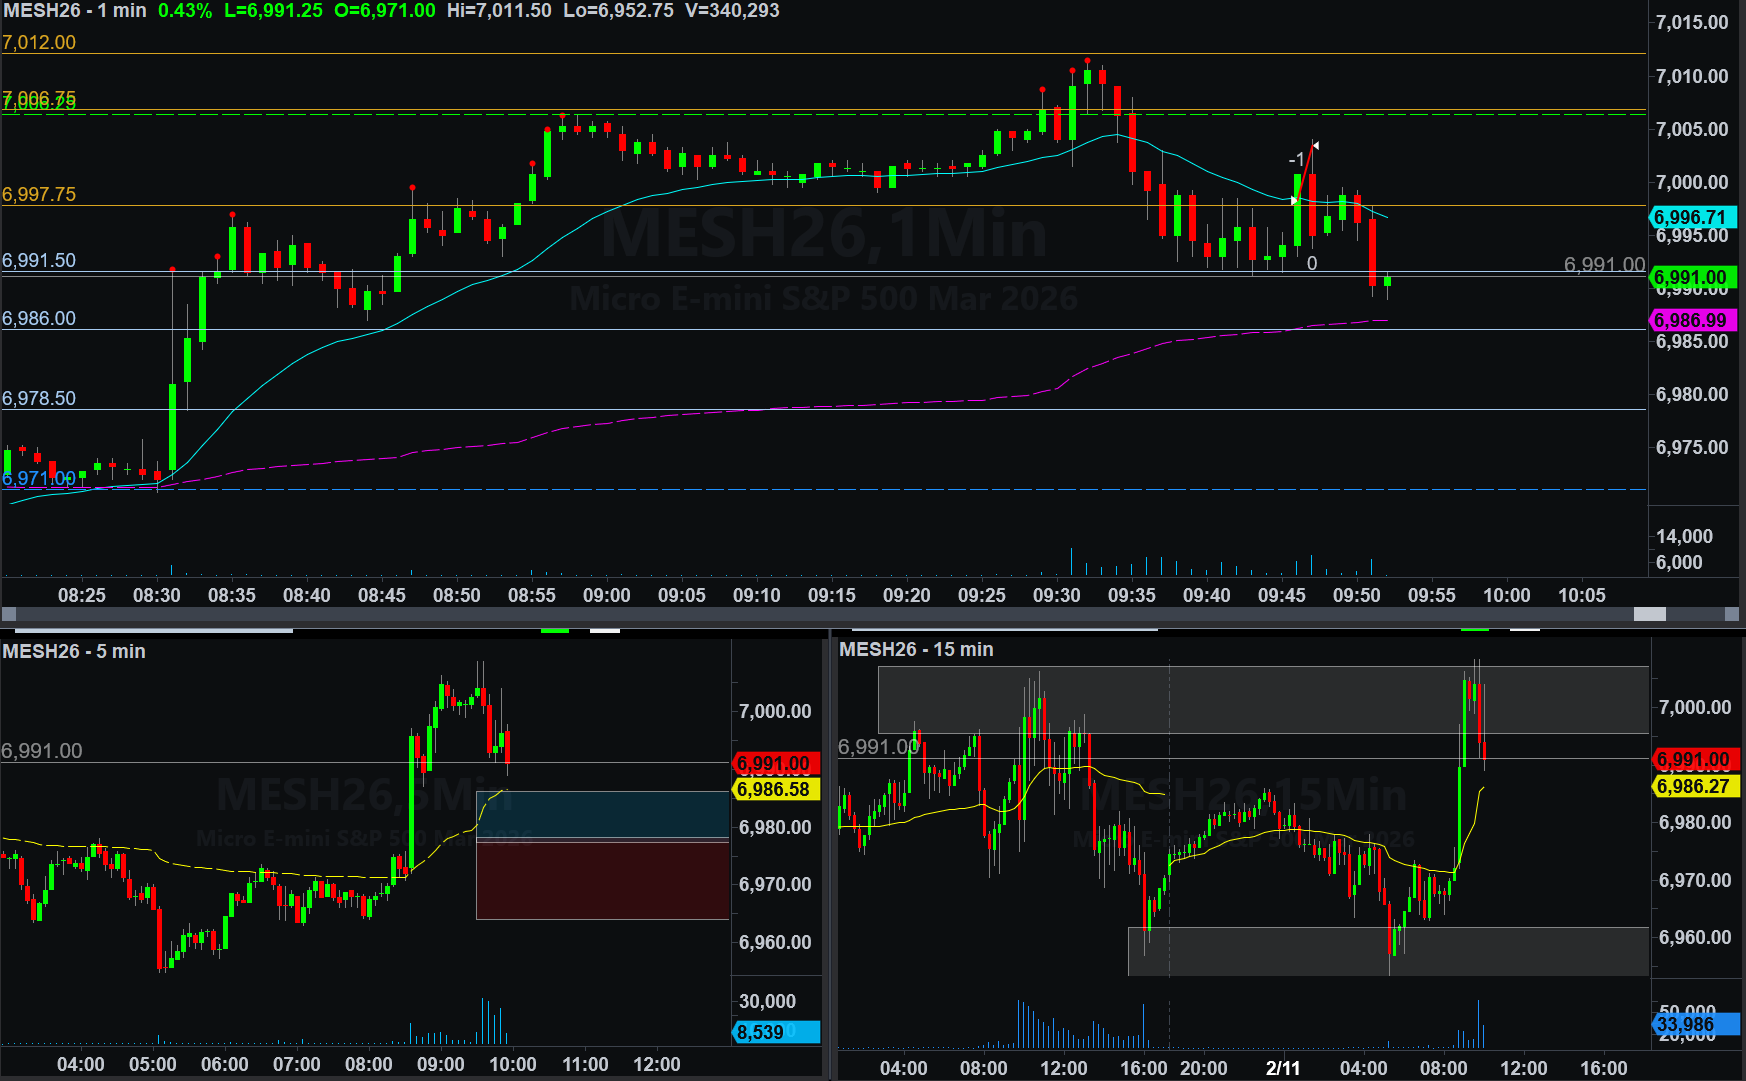Click the MESH26 - 1 min chart header

tap(75, 11)
